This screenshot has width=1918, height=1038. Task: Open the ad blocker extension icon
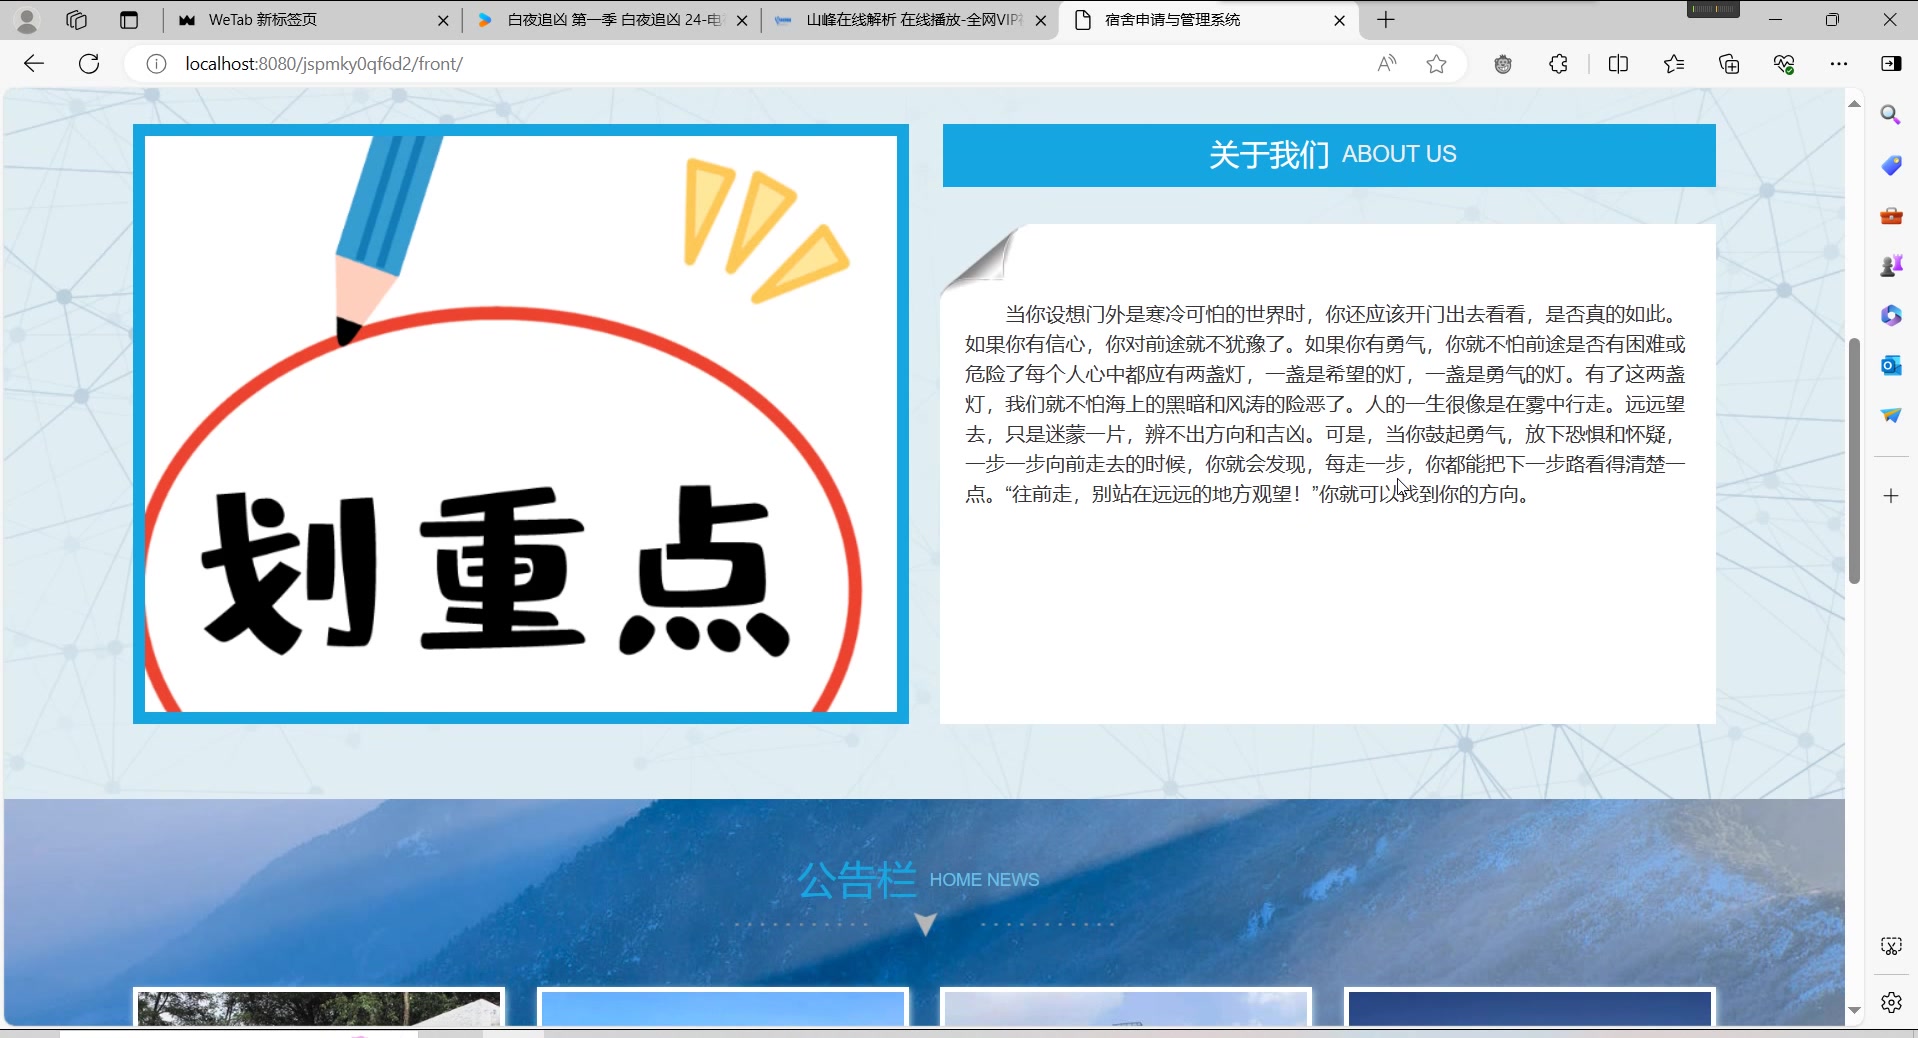click(x=1503, y=64)
